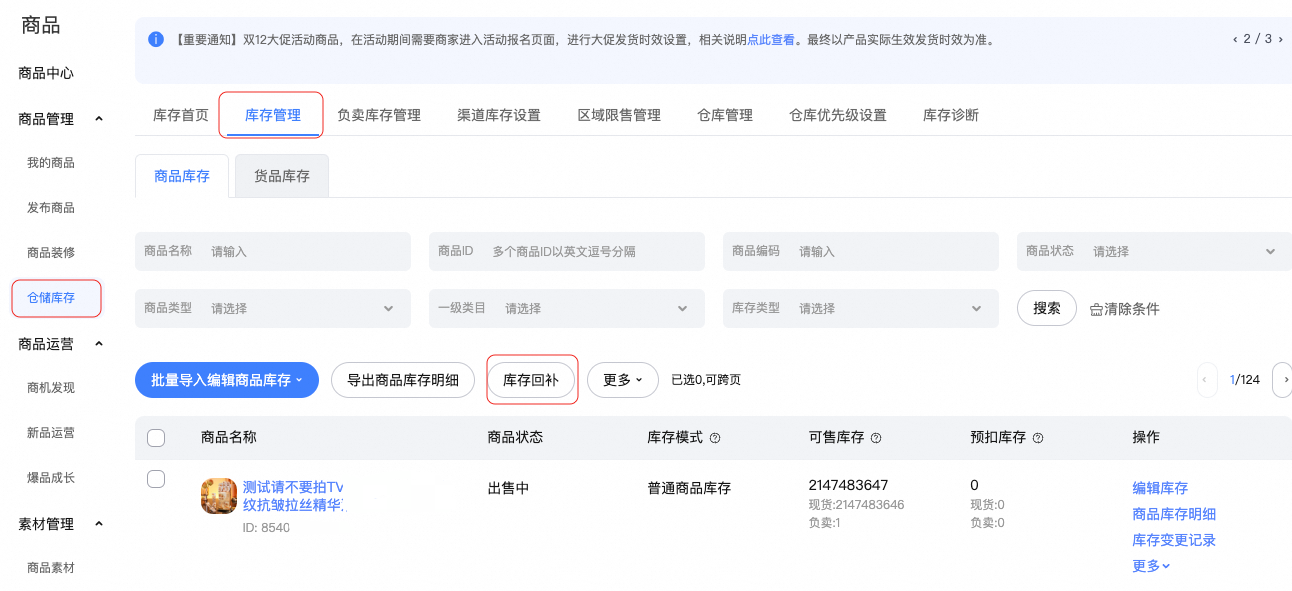Click the 出售中 status text
The image size is (1292, 591).
point(508,488)
